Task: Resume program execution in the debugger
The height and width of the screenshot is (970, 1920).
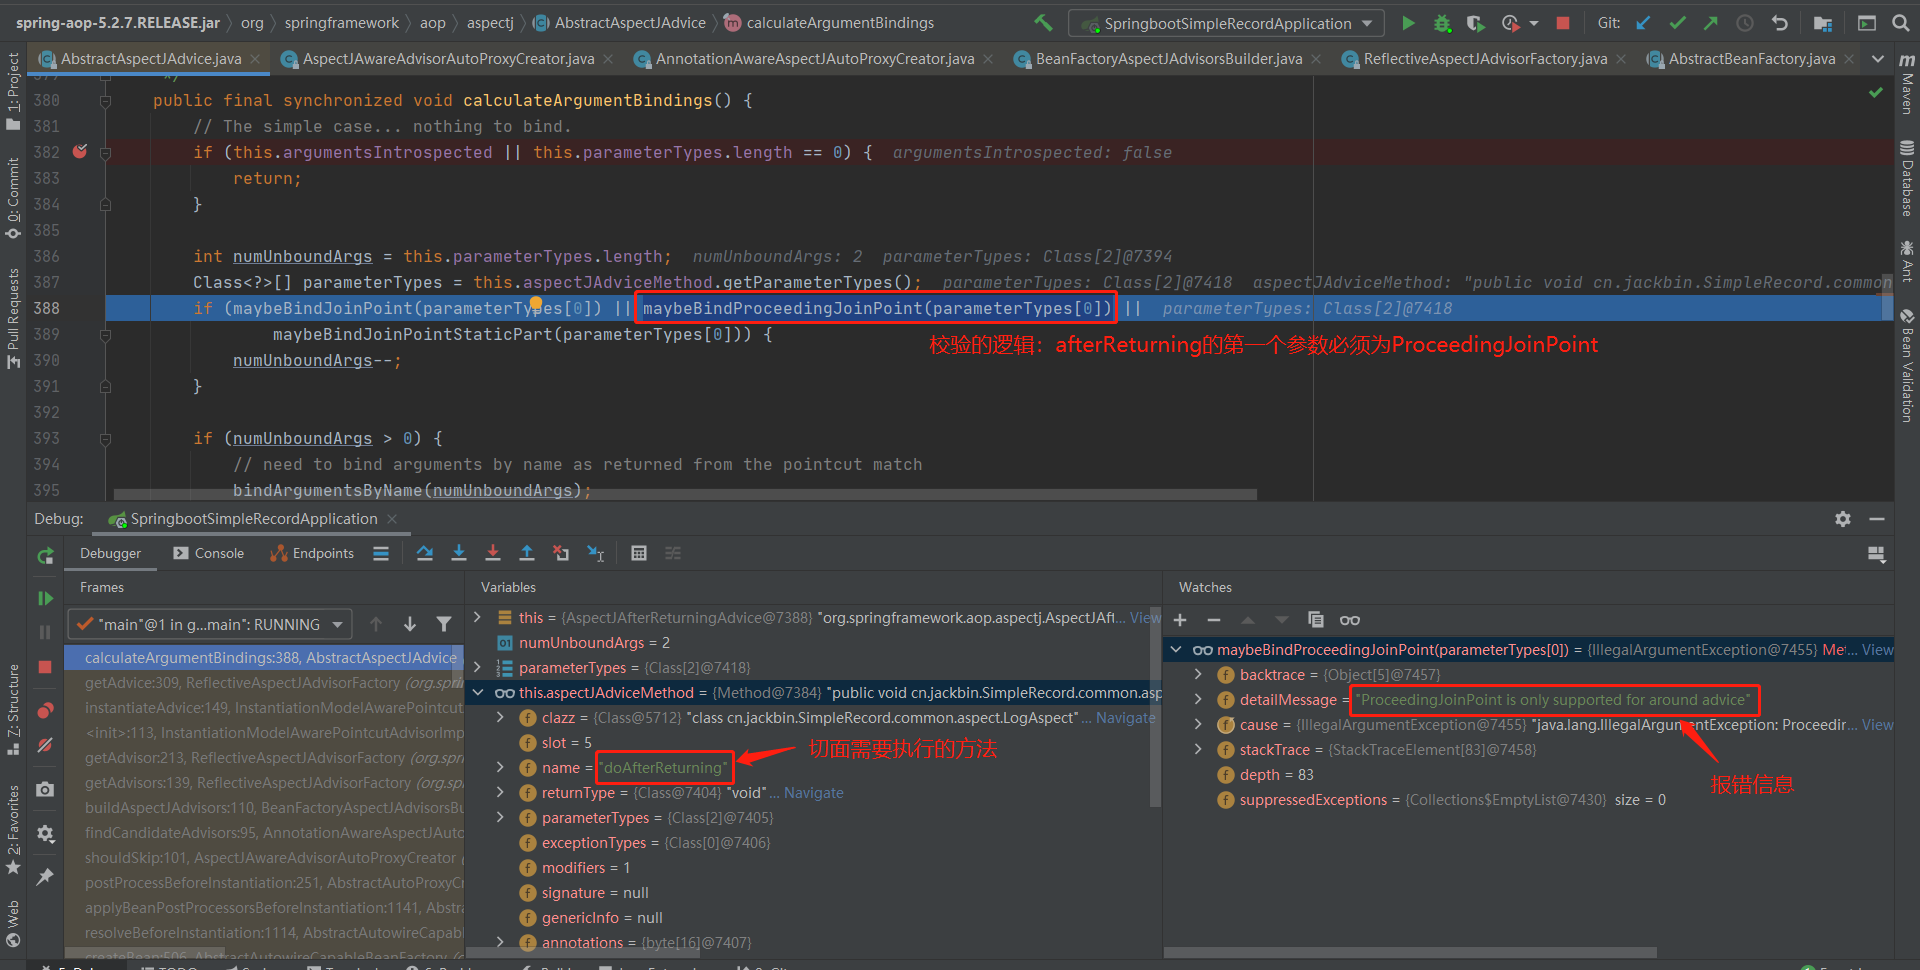Action: coord(45,598)
